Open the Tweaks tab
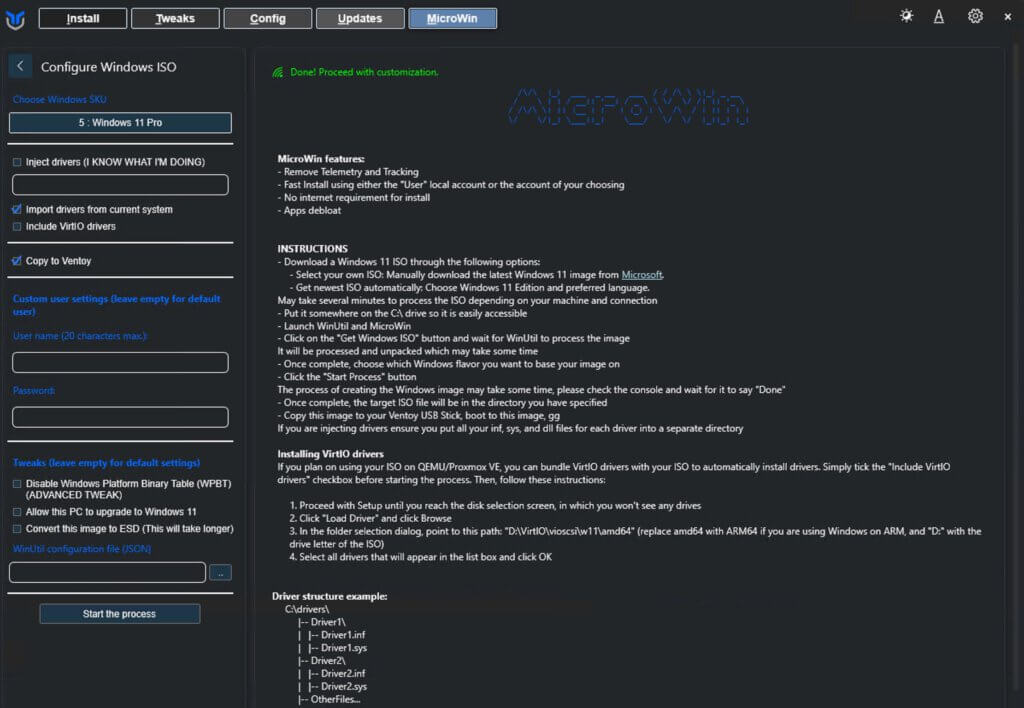Screen dimensions: 1024x708 coord(175,18)
